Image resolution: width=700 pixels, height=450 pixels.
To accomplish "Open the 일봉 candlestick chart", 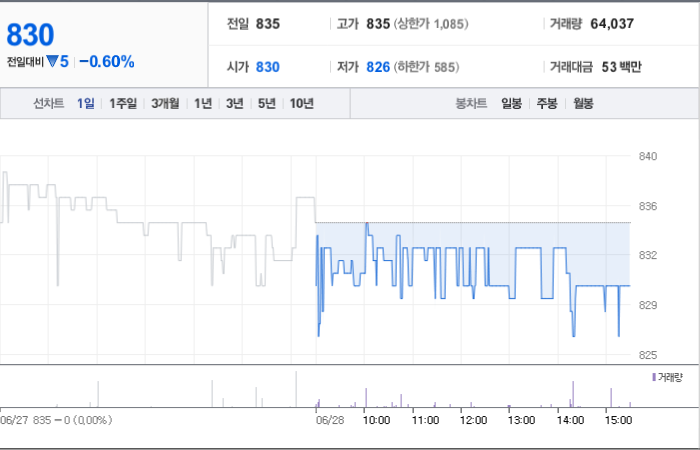I will [512, 104].
